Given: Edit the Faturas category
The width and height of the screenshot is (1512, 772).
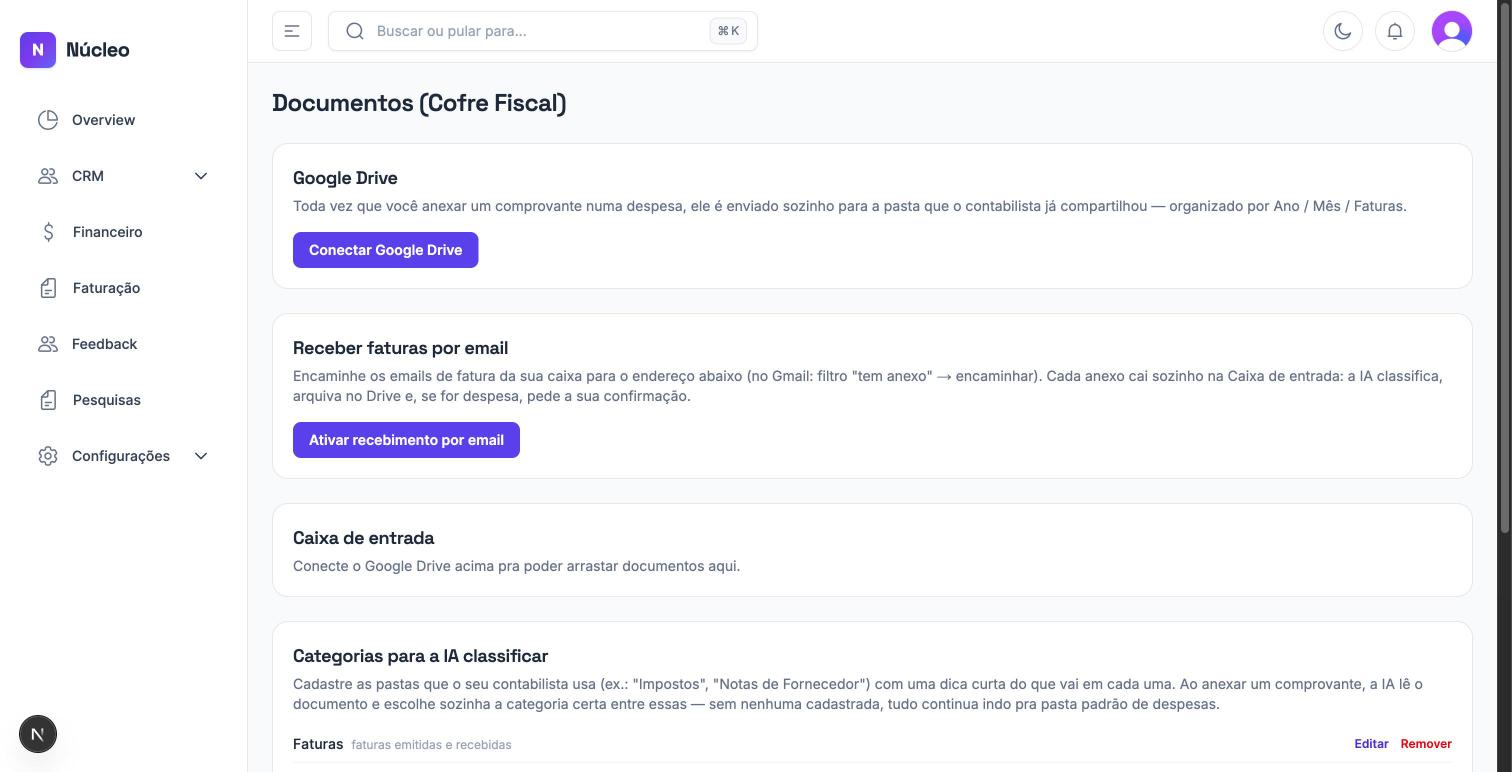Looking at the screenshot, I should 1371,744.
